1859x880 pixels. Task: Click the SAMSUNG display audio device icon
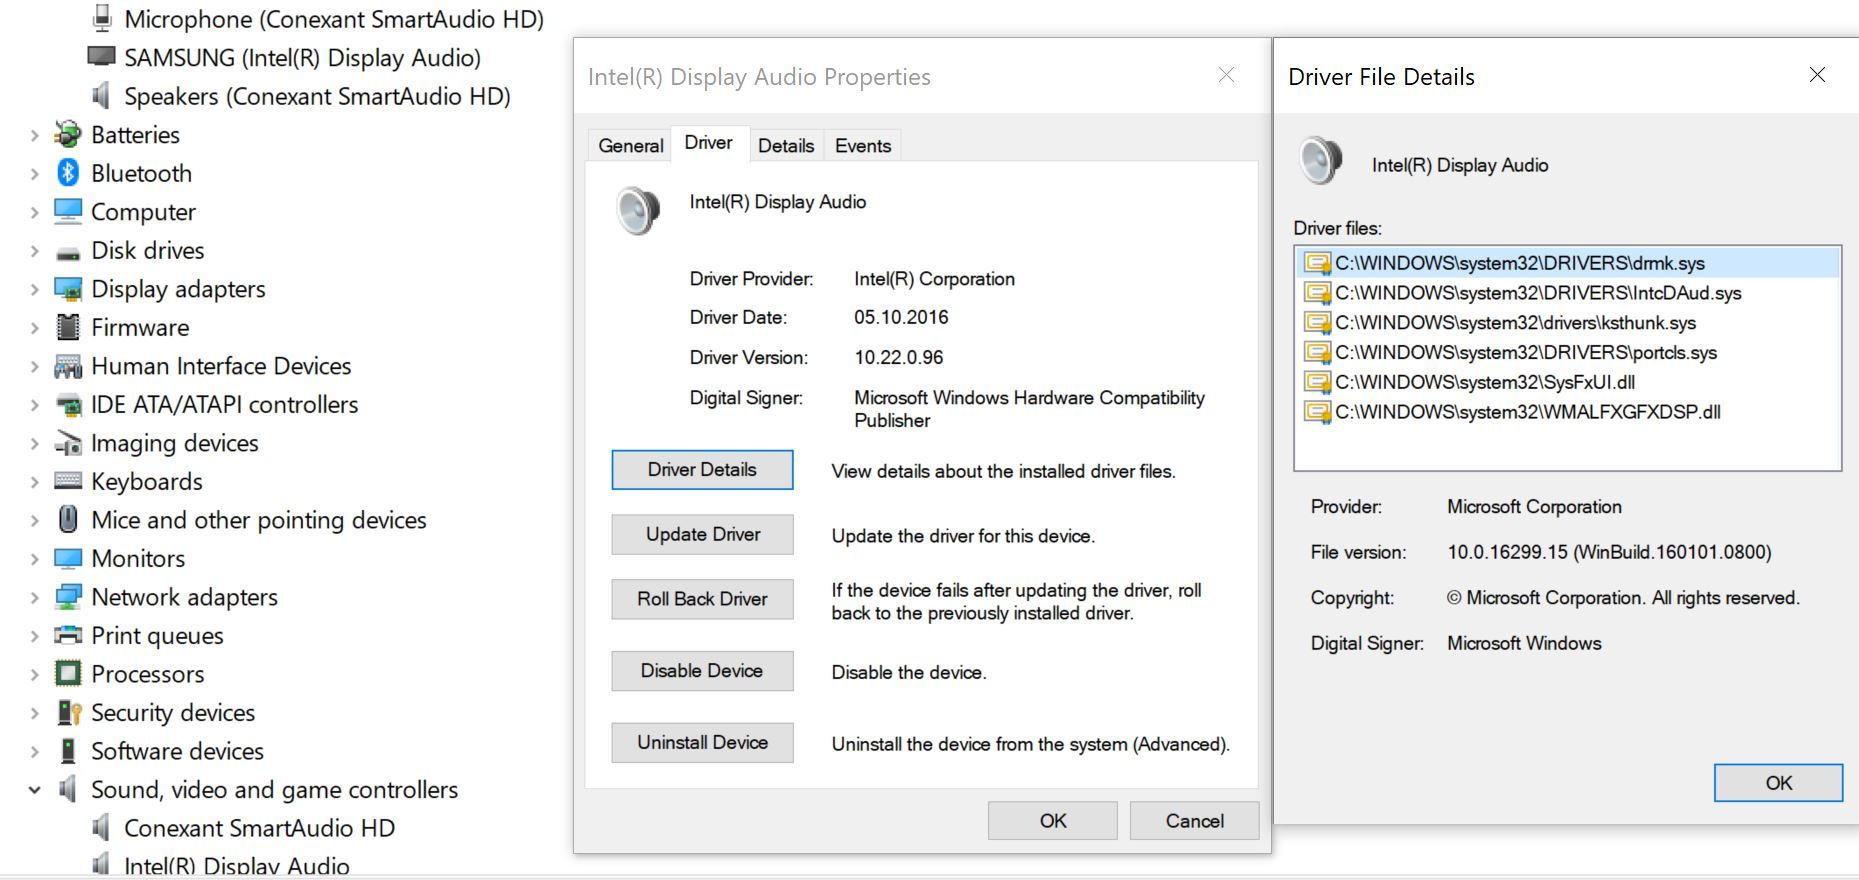tap(101, 56)
